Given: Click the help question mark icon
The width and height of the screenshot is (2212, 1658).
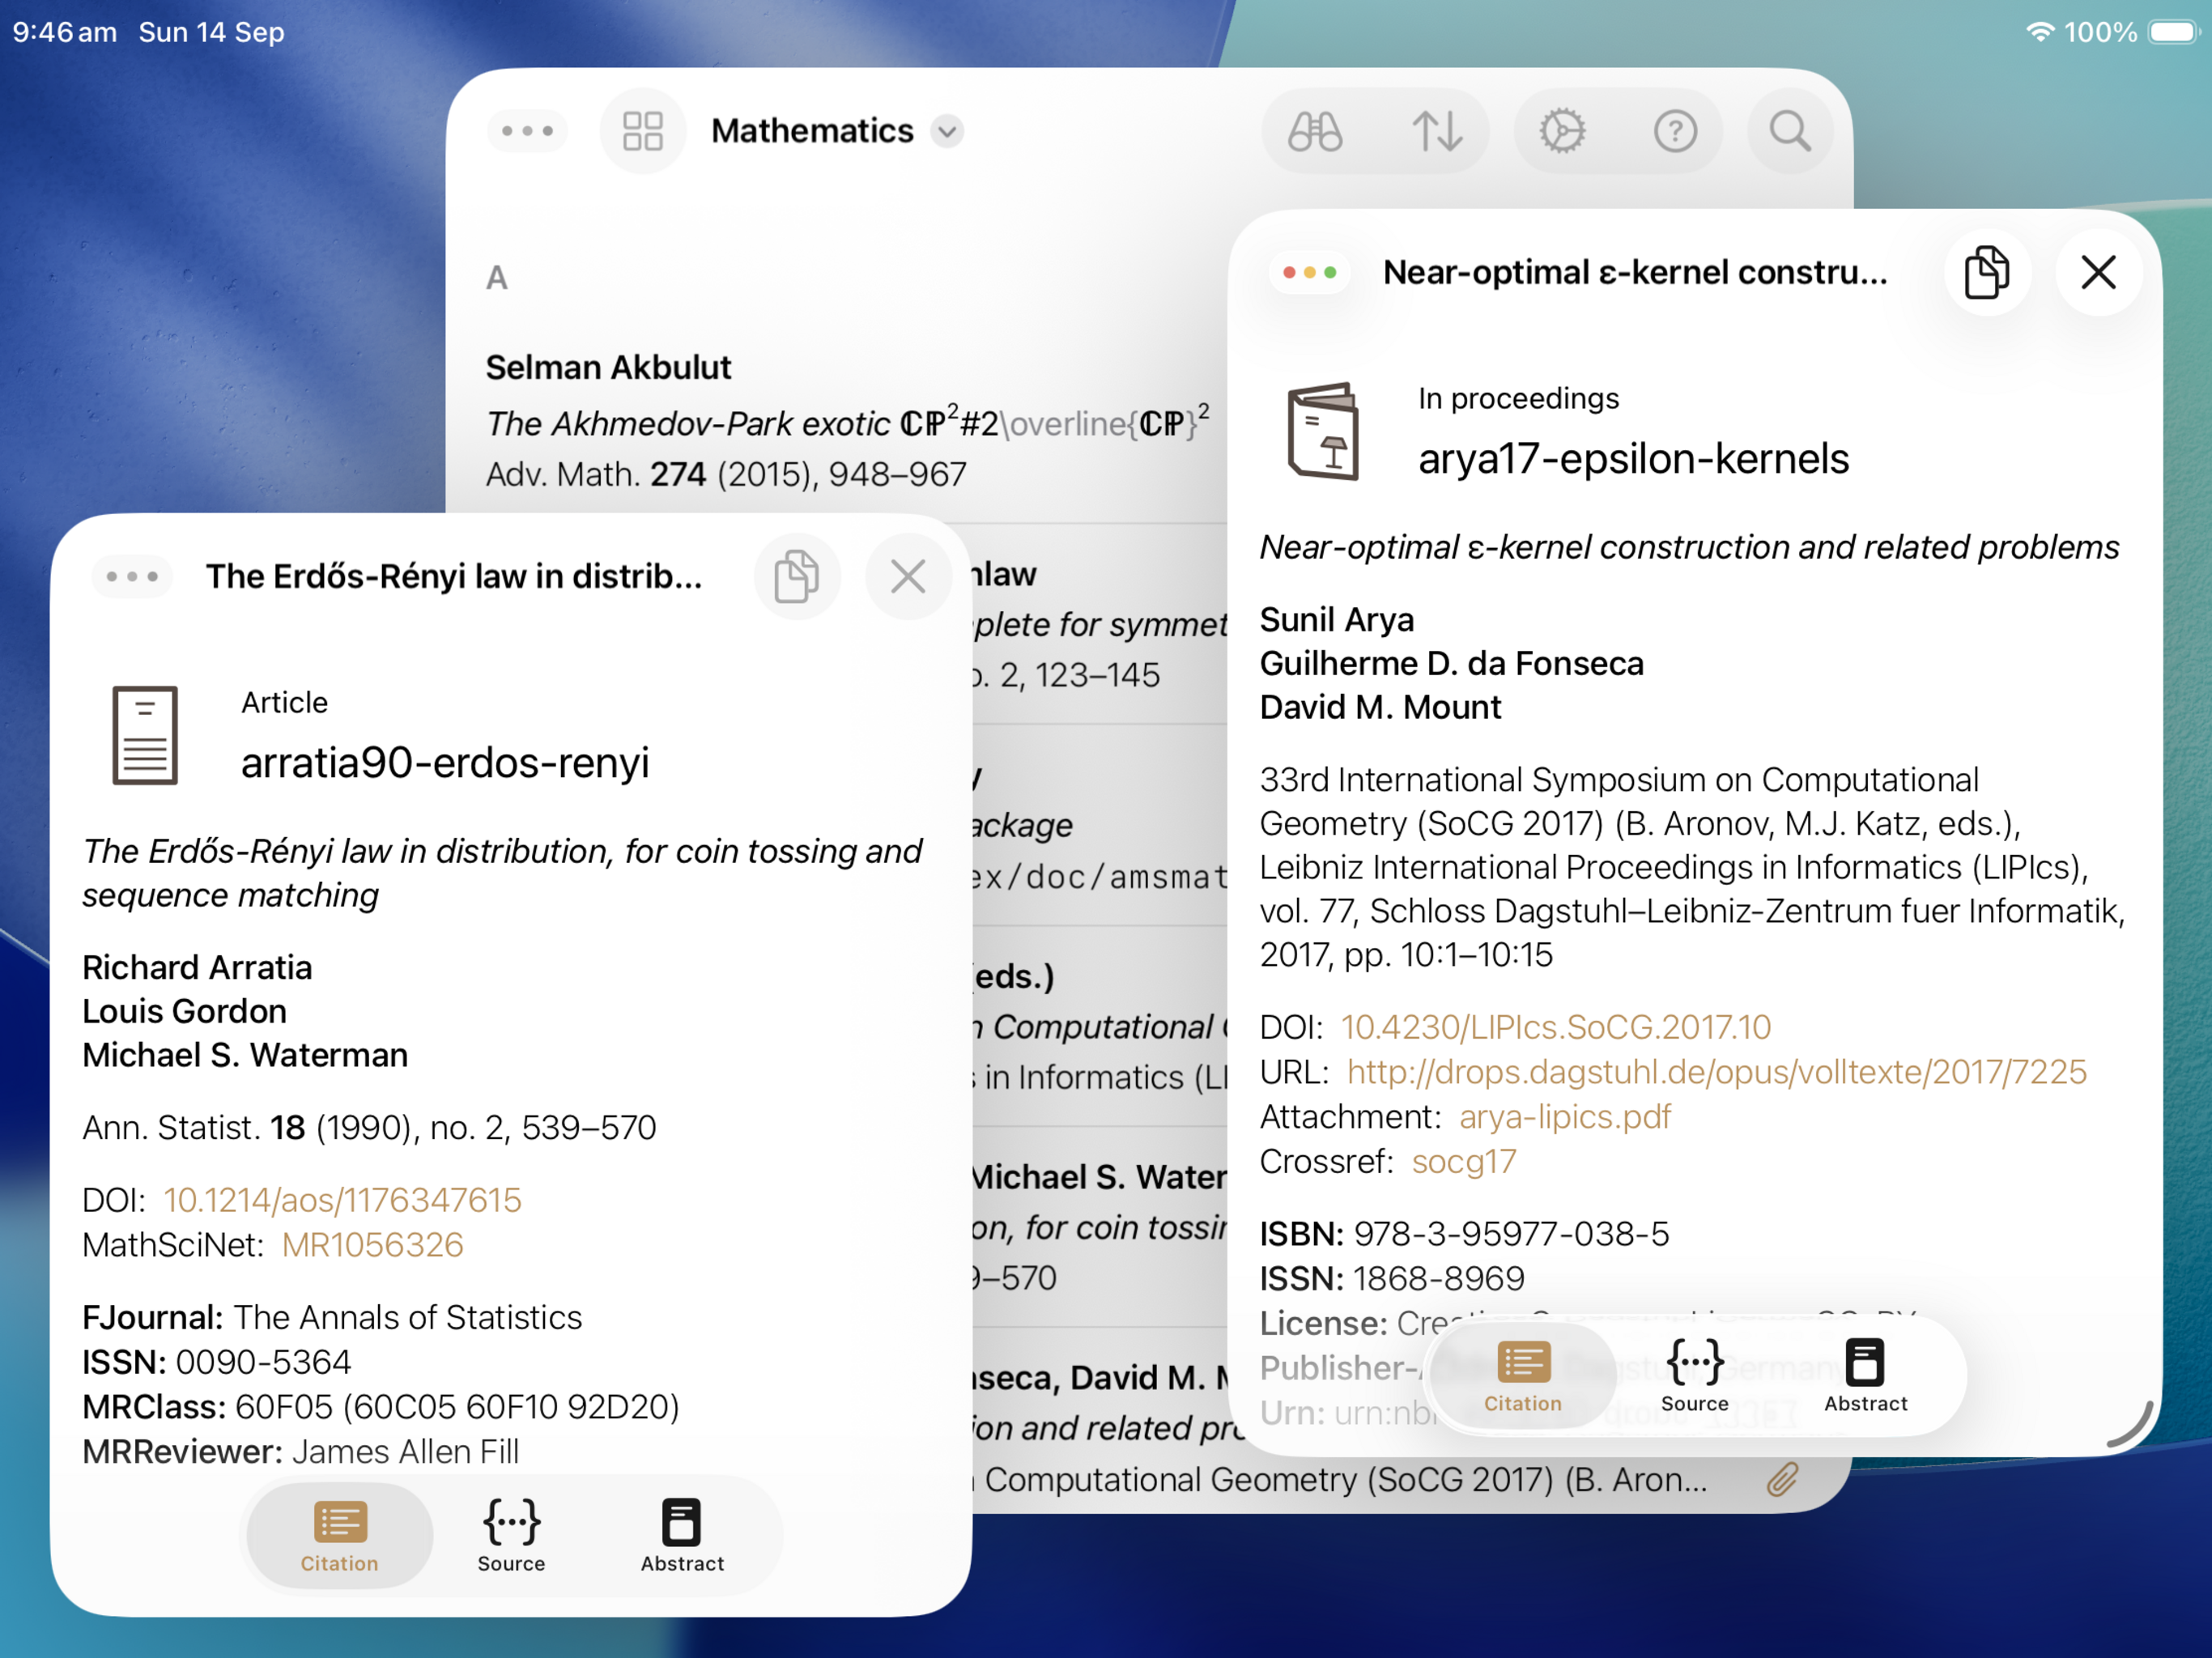Looking at the screenshot, I should point(1675,131).
